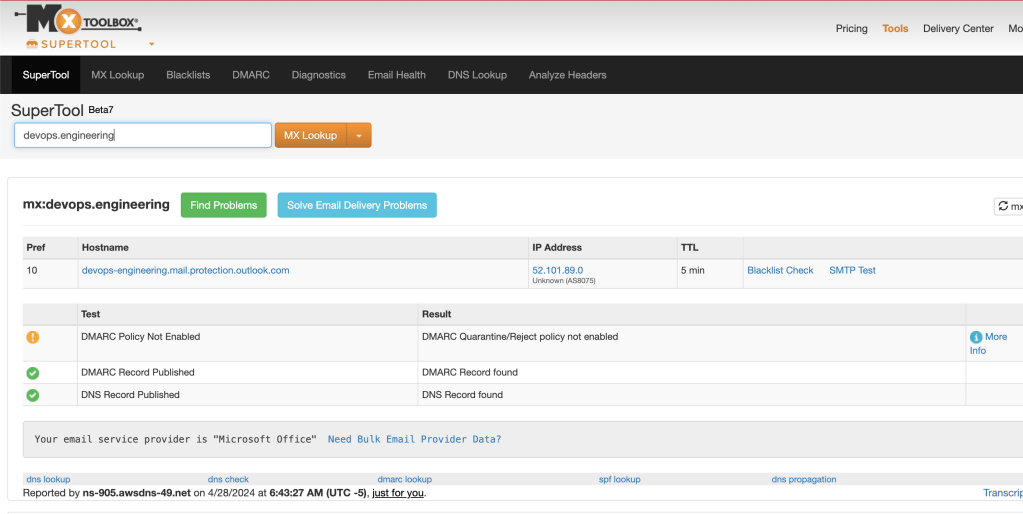Open the DNS Lookup tab
Viewport: 1023px width, 514px height.
click(x=477, y=75)
